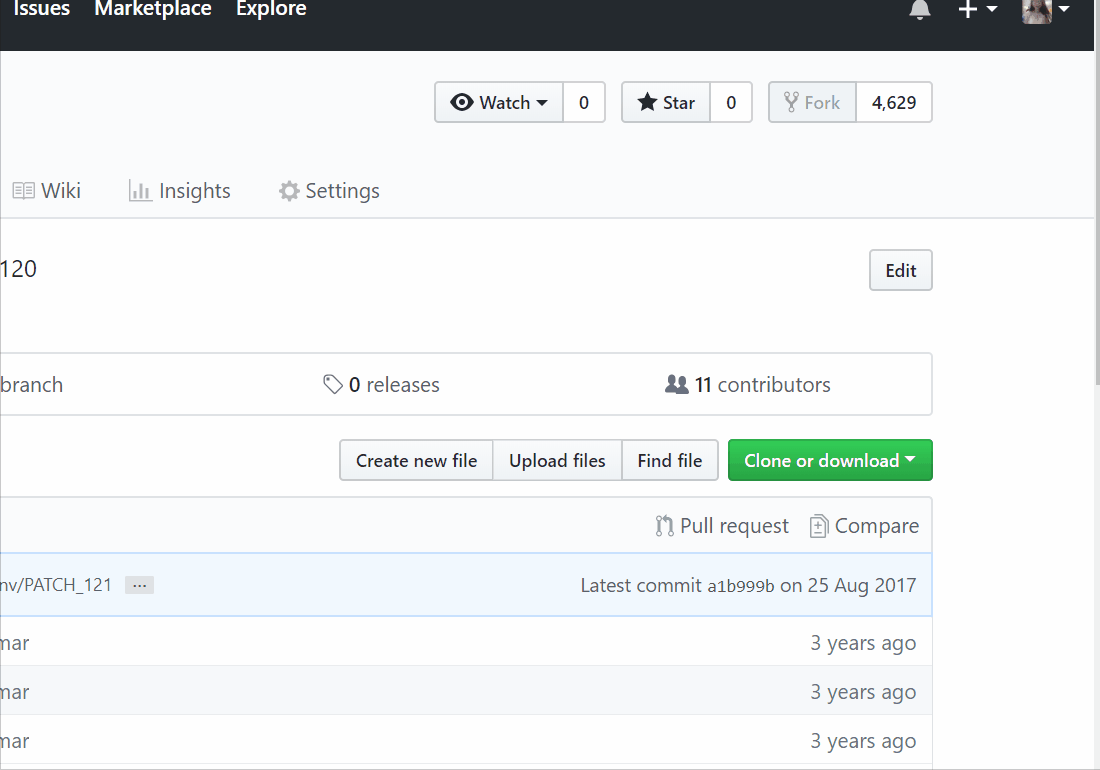Star this repository
The image size is (1100, 770).
coord(666,102)
